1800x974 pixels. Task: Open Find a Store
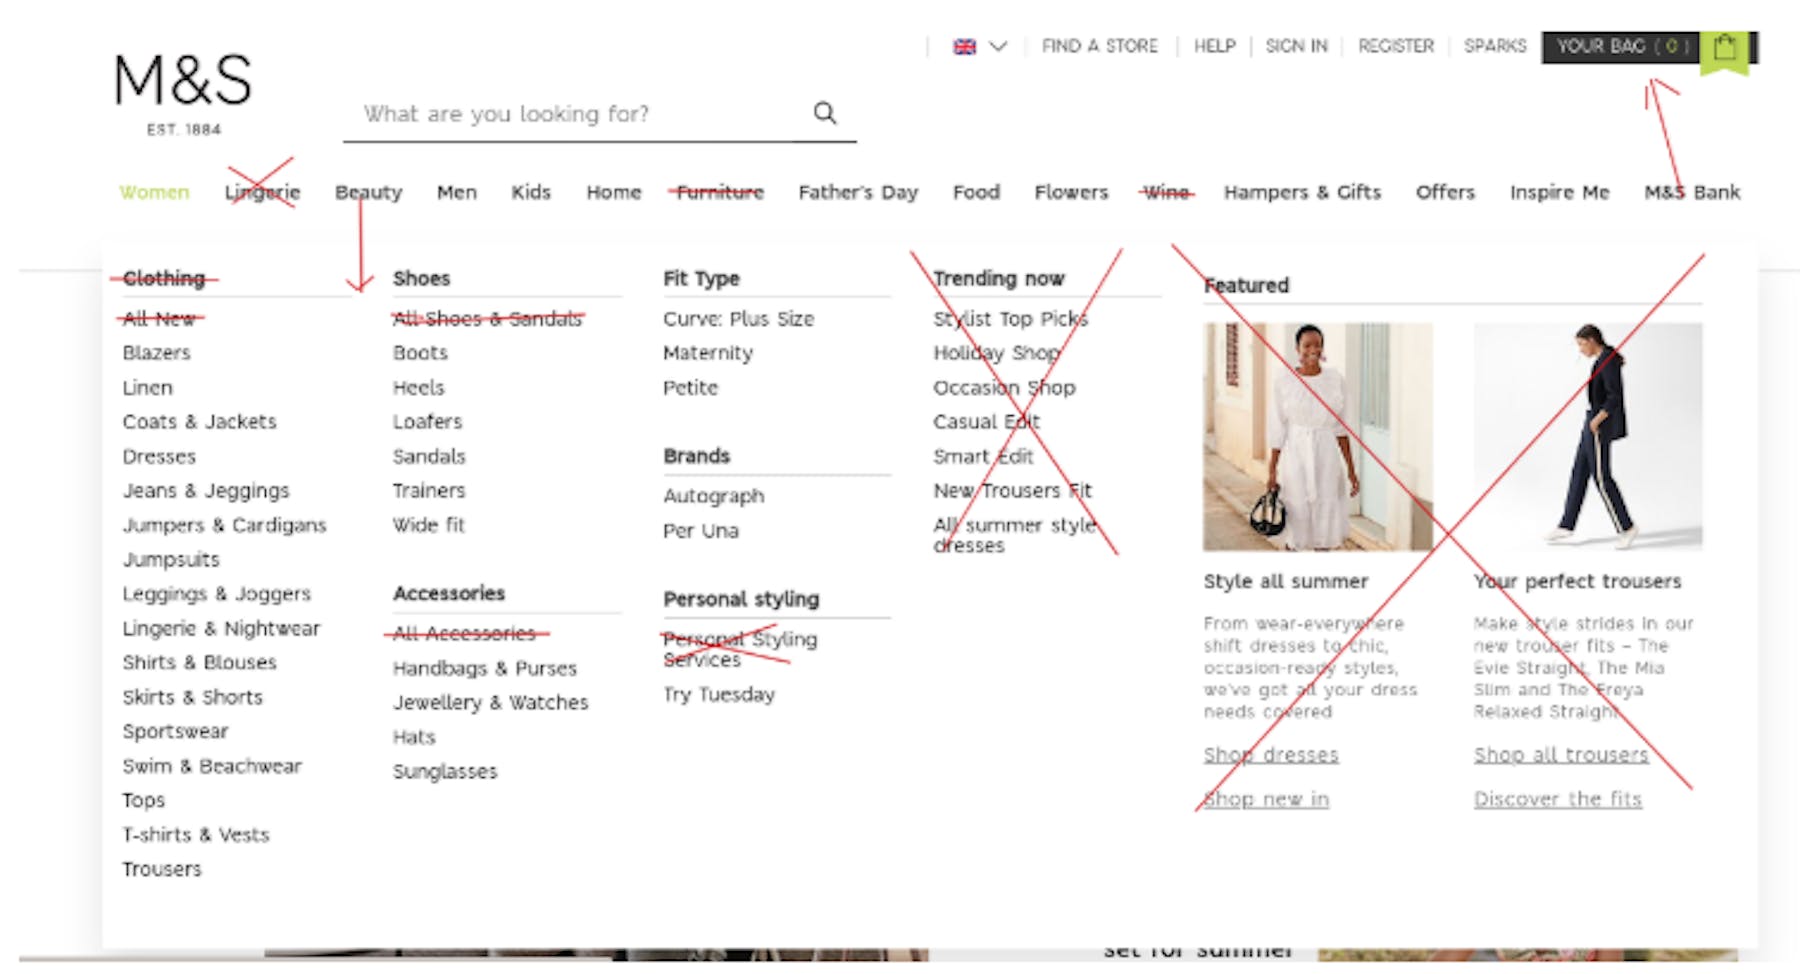(1100, 46)
